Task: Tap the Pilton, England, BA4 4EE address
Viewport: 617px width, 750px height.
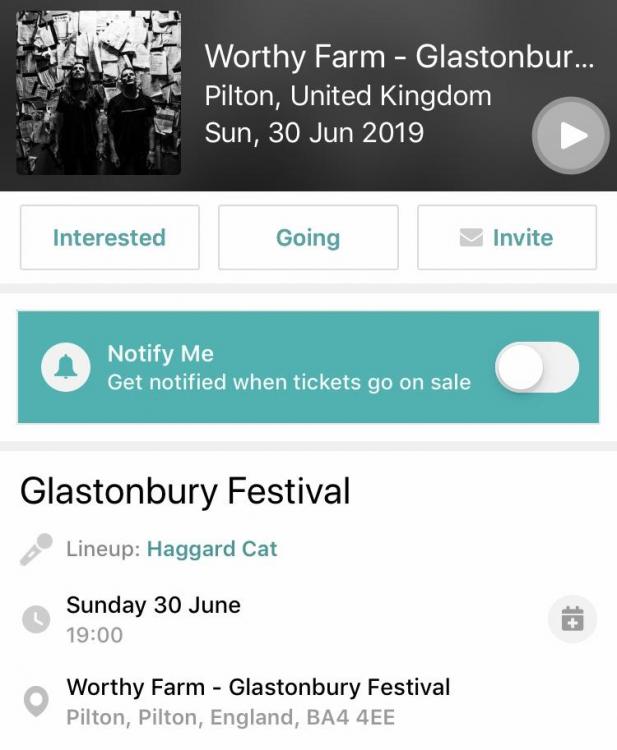Action: tap(231, 717)
